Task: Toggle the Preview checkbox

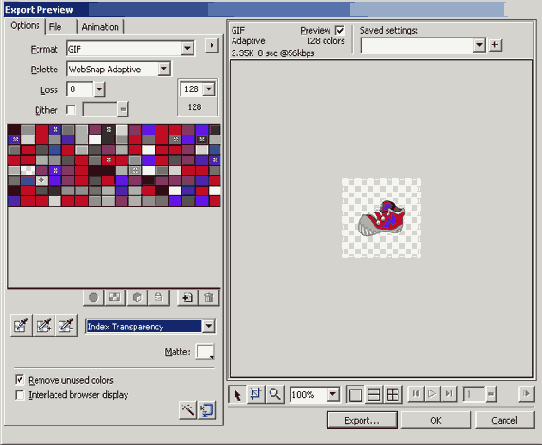Action: (340, 31)
